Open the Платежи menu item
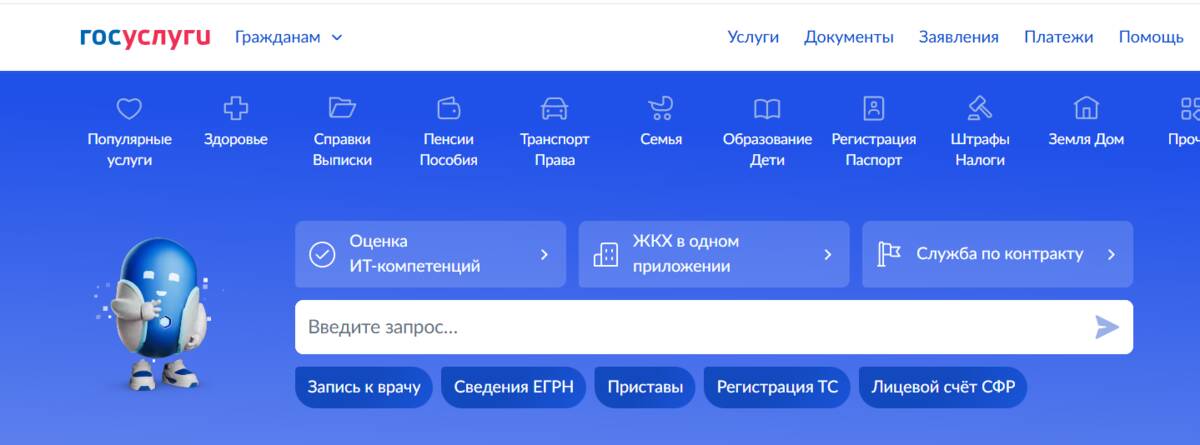 [1058, 37]
